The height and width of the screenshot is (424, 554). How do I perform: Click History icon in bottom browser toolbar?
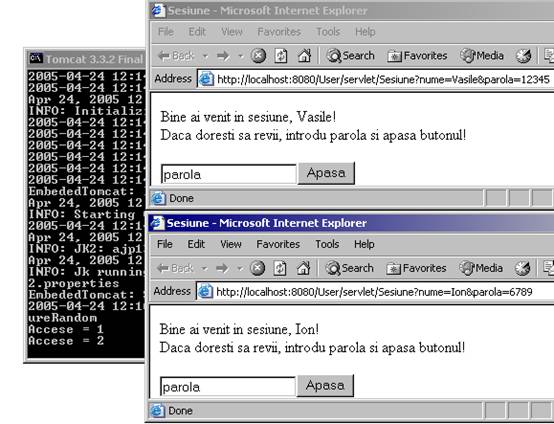[x=523, y=268]
